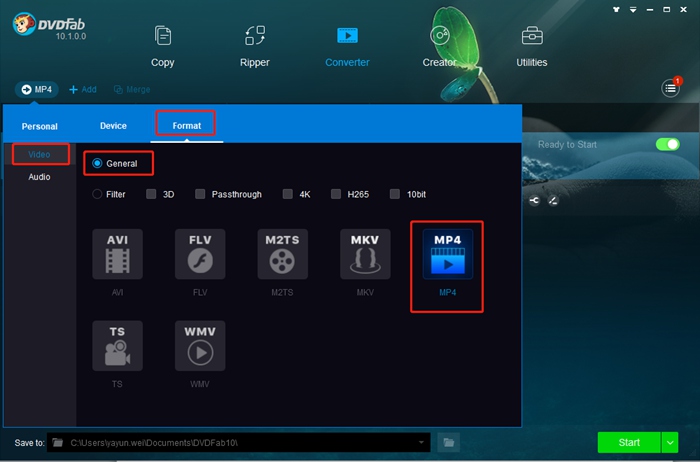Open the task queue list icon
Screen dimensions: 700x462
click(x=670, y=88)
